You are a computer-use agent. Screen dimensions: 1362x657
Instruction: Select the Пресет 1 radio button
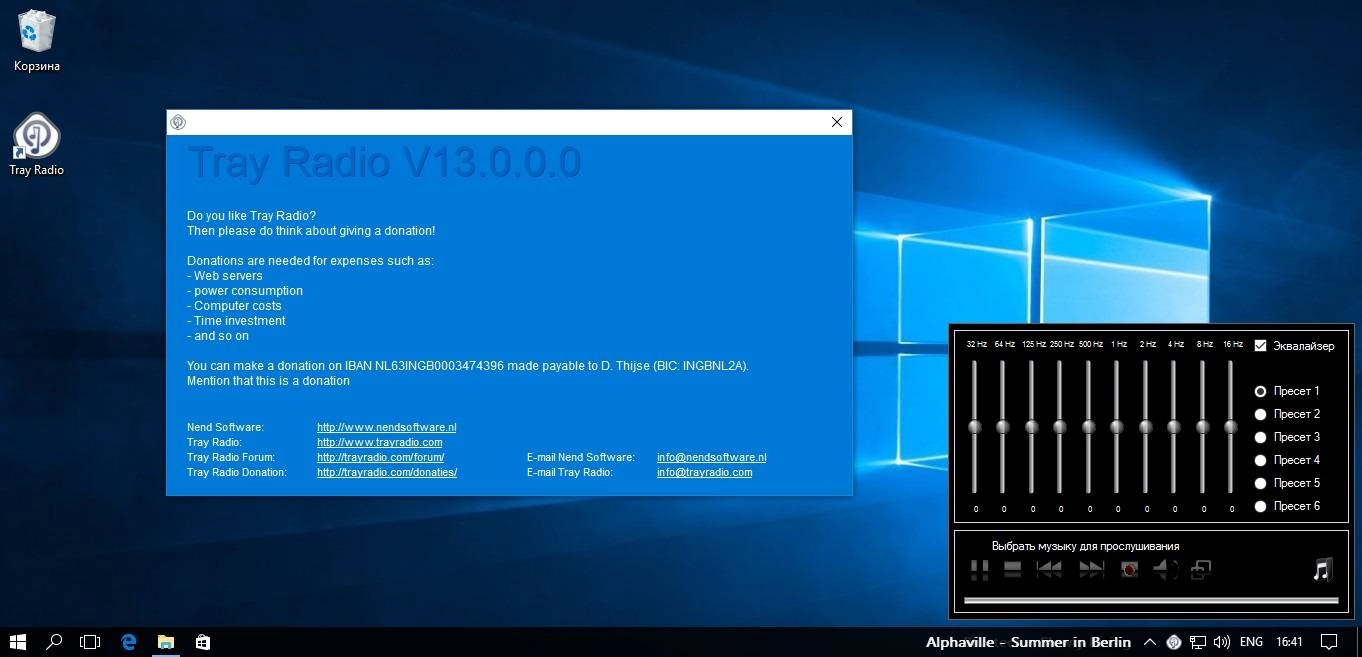click(1261, 391)
